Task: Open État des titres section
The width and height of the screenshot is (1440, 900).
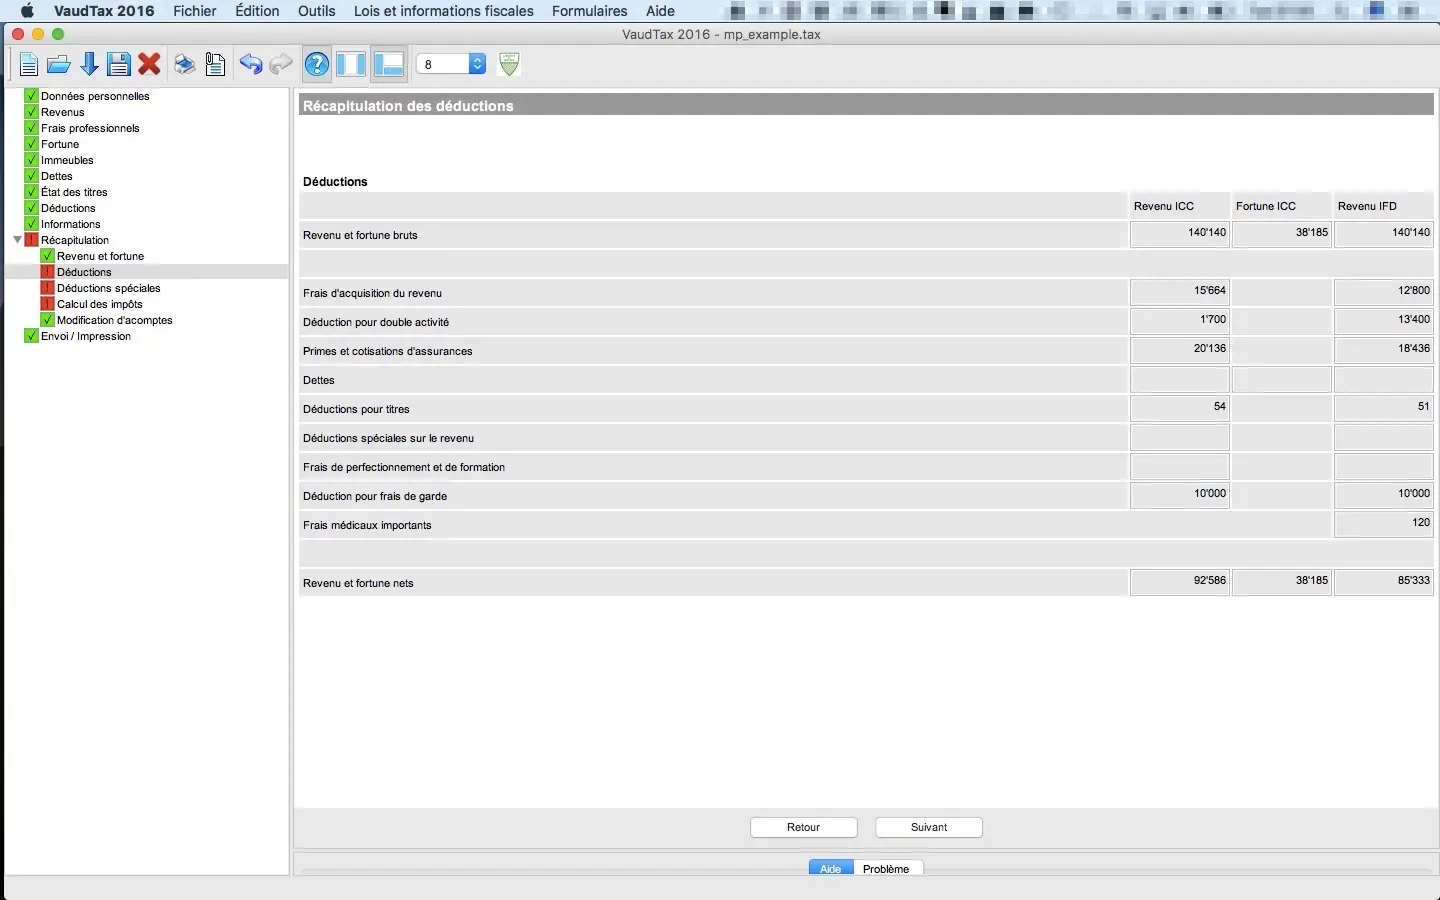Action: (x=74, y=192)
